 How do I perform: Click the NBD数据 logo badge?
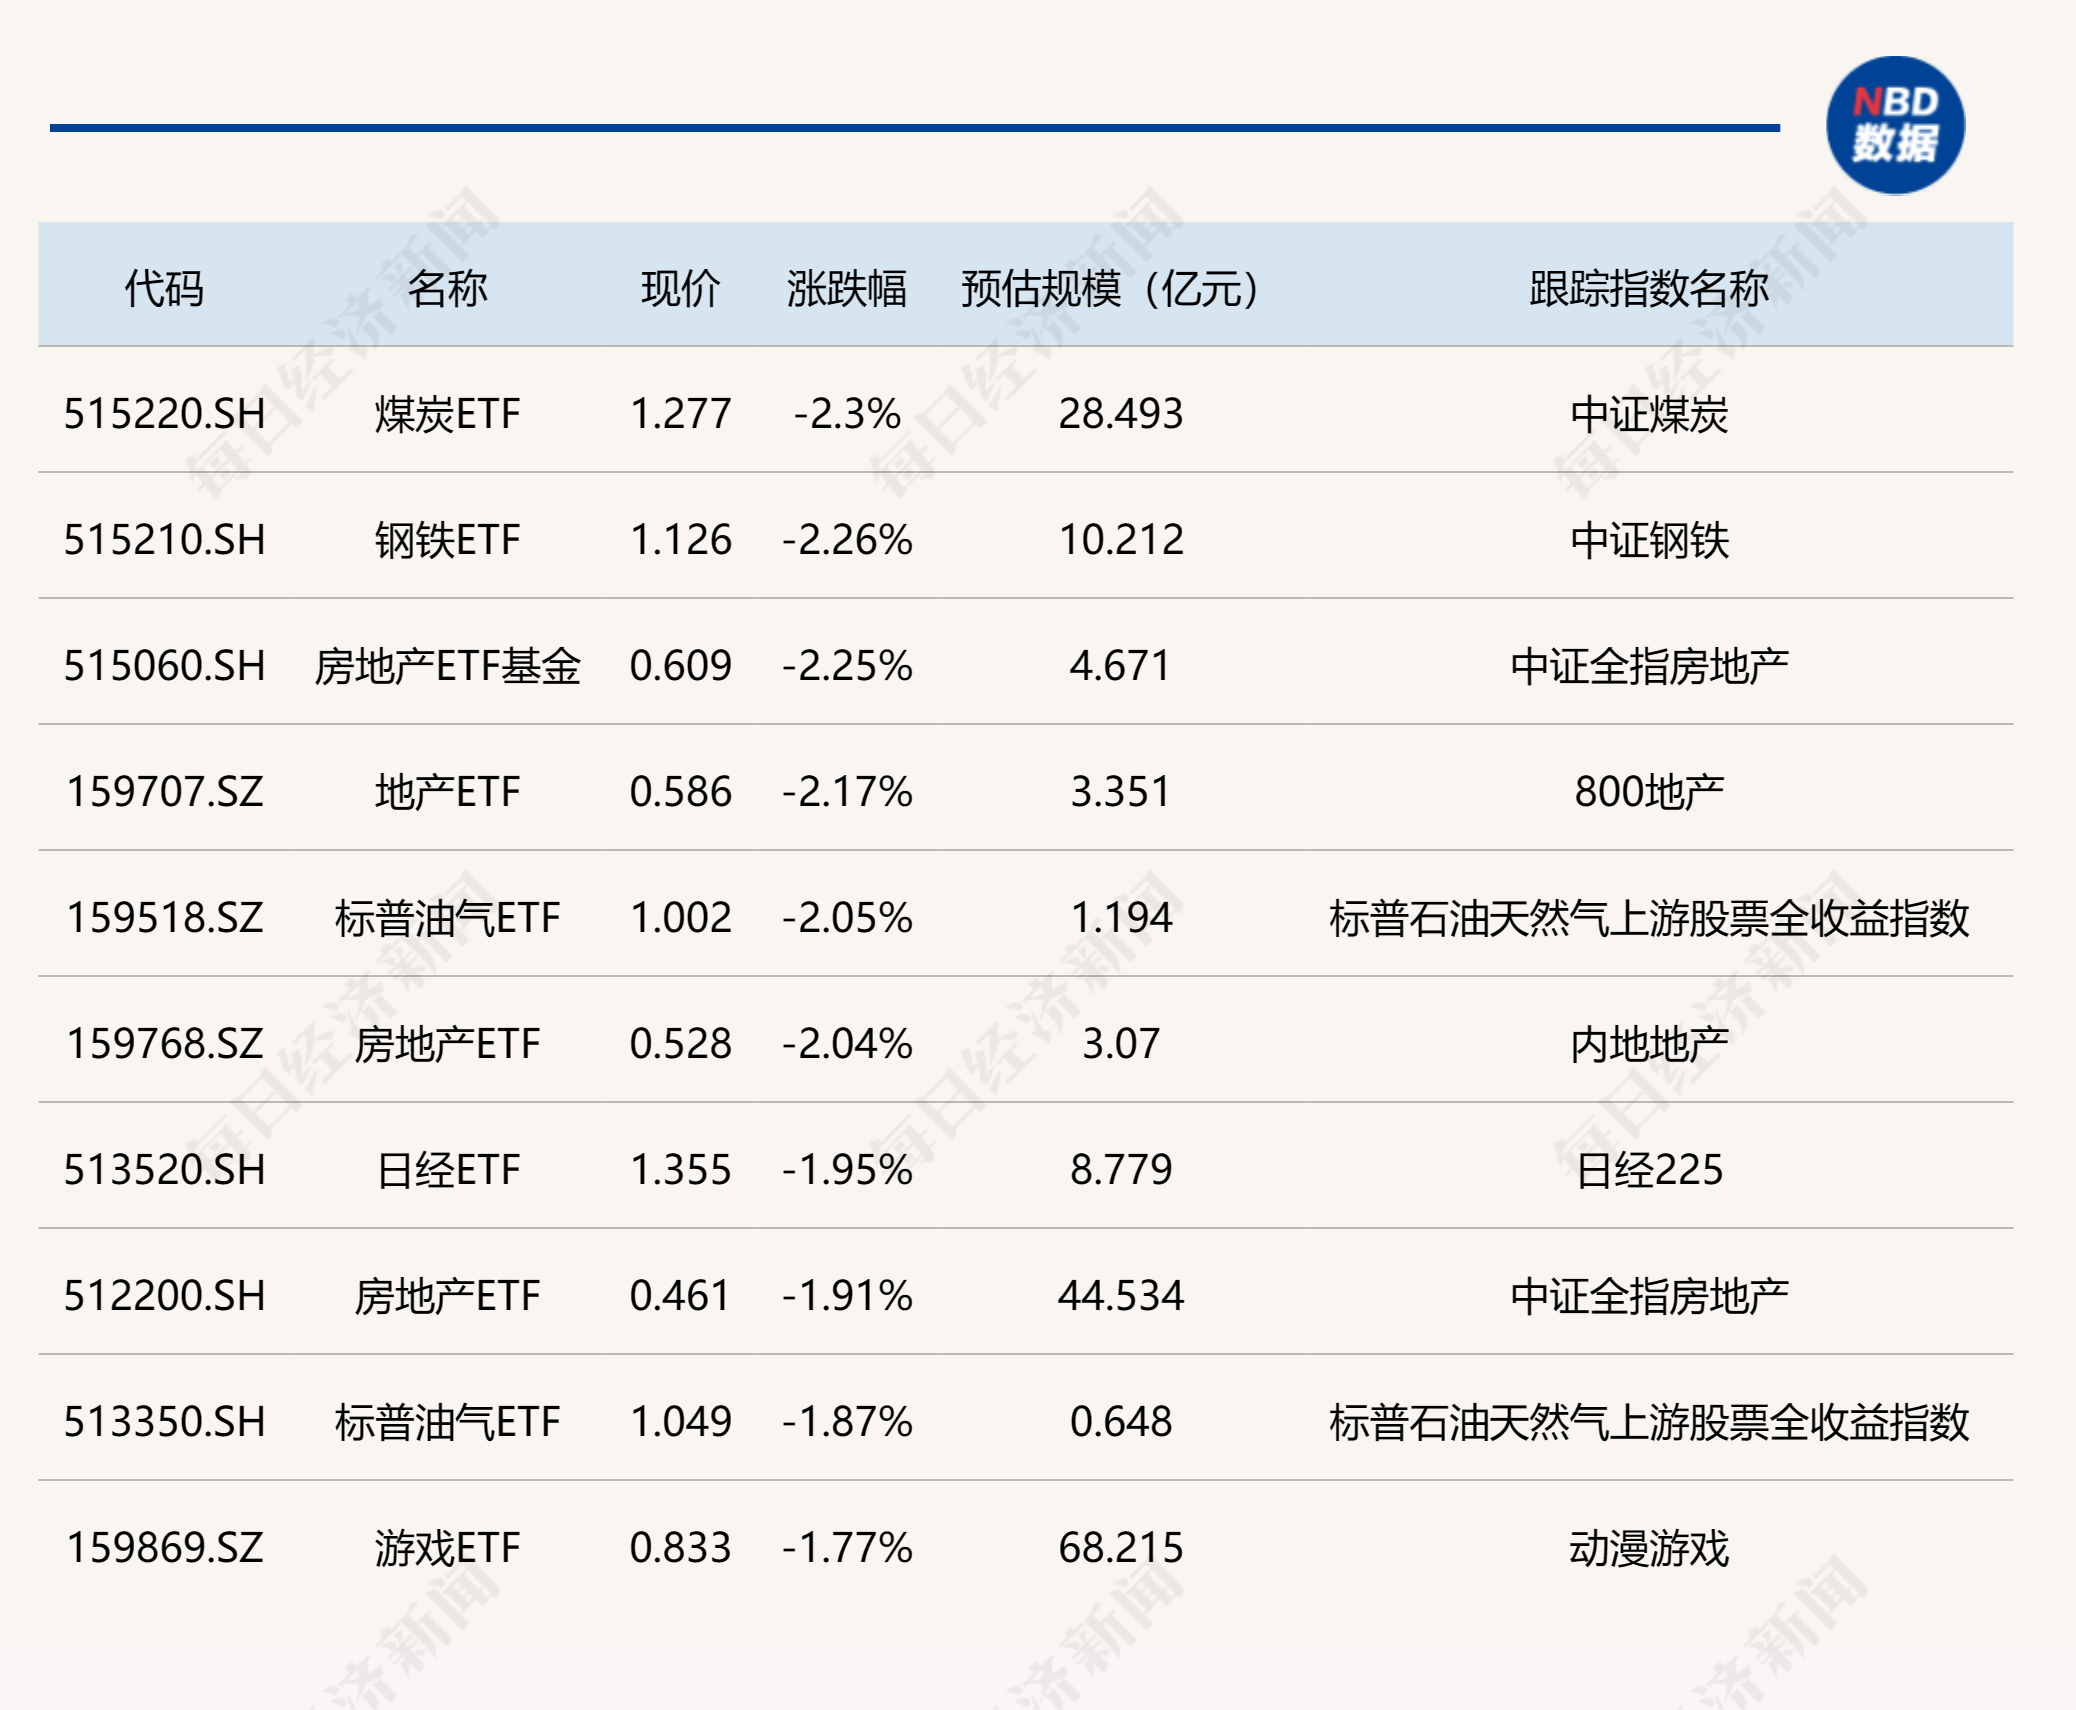coord(1895,126)
